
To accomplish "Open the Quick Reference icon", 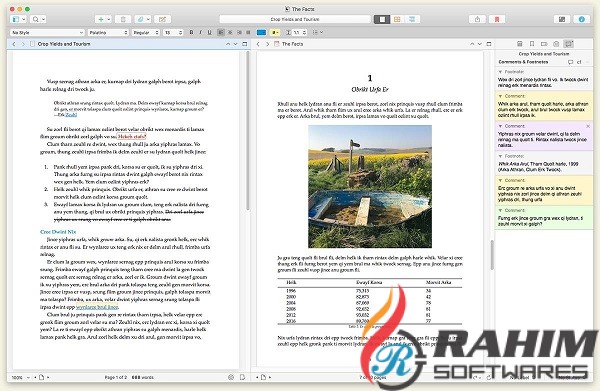I will [163, 19].
